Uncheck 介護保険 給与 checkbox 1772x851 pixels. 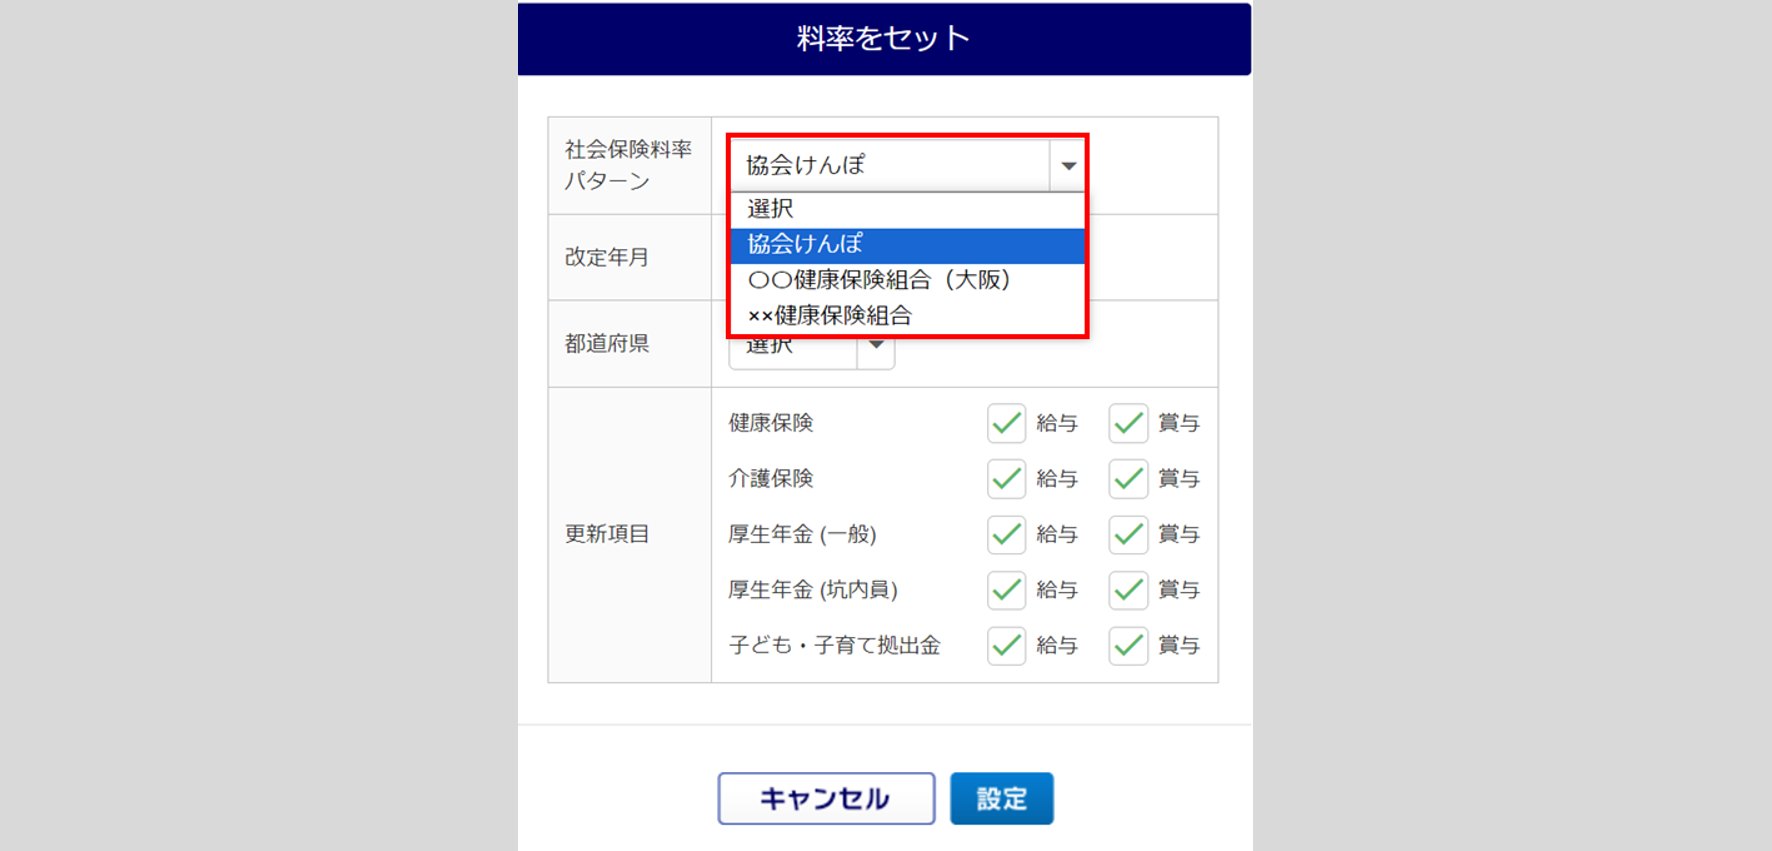pos(1006,479)
